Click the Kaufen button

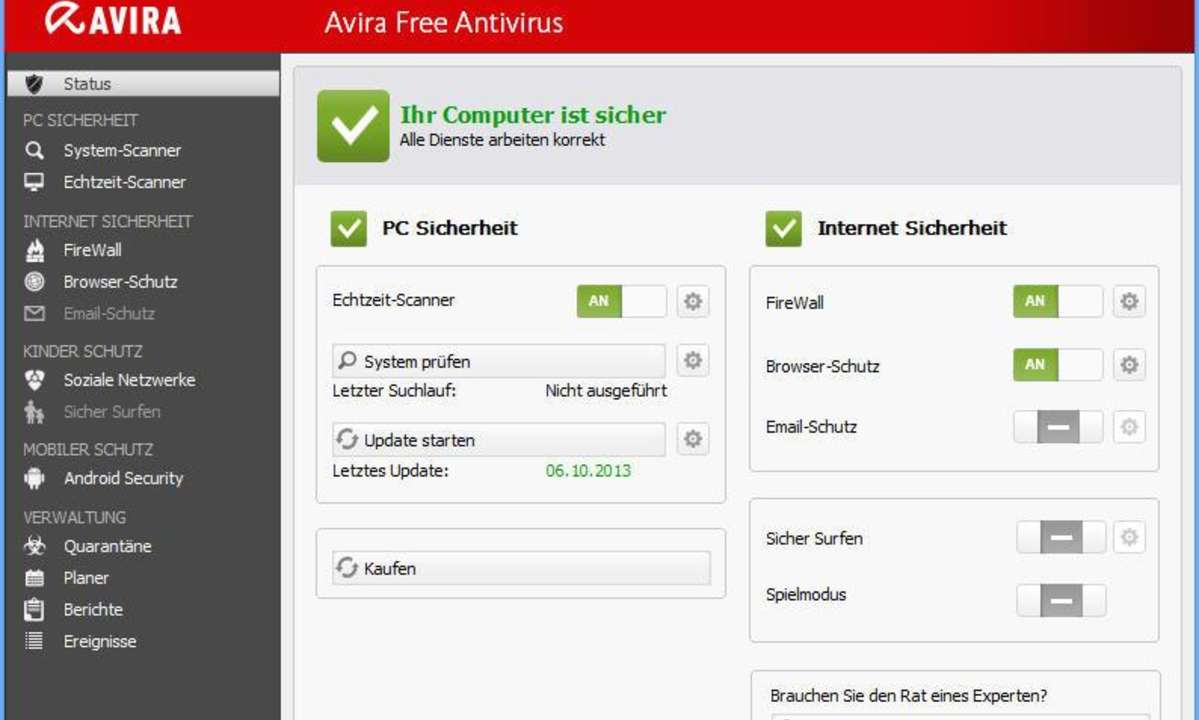522,568
